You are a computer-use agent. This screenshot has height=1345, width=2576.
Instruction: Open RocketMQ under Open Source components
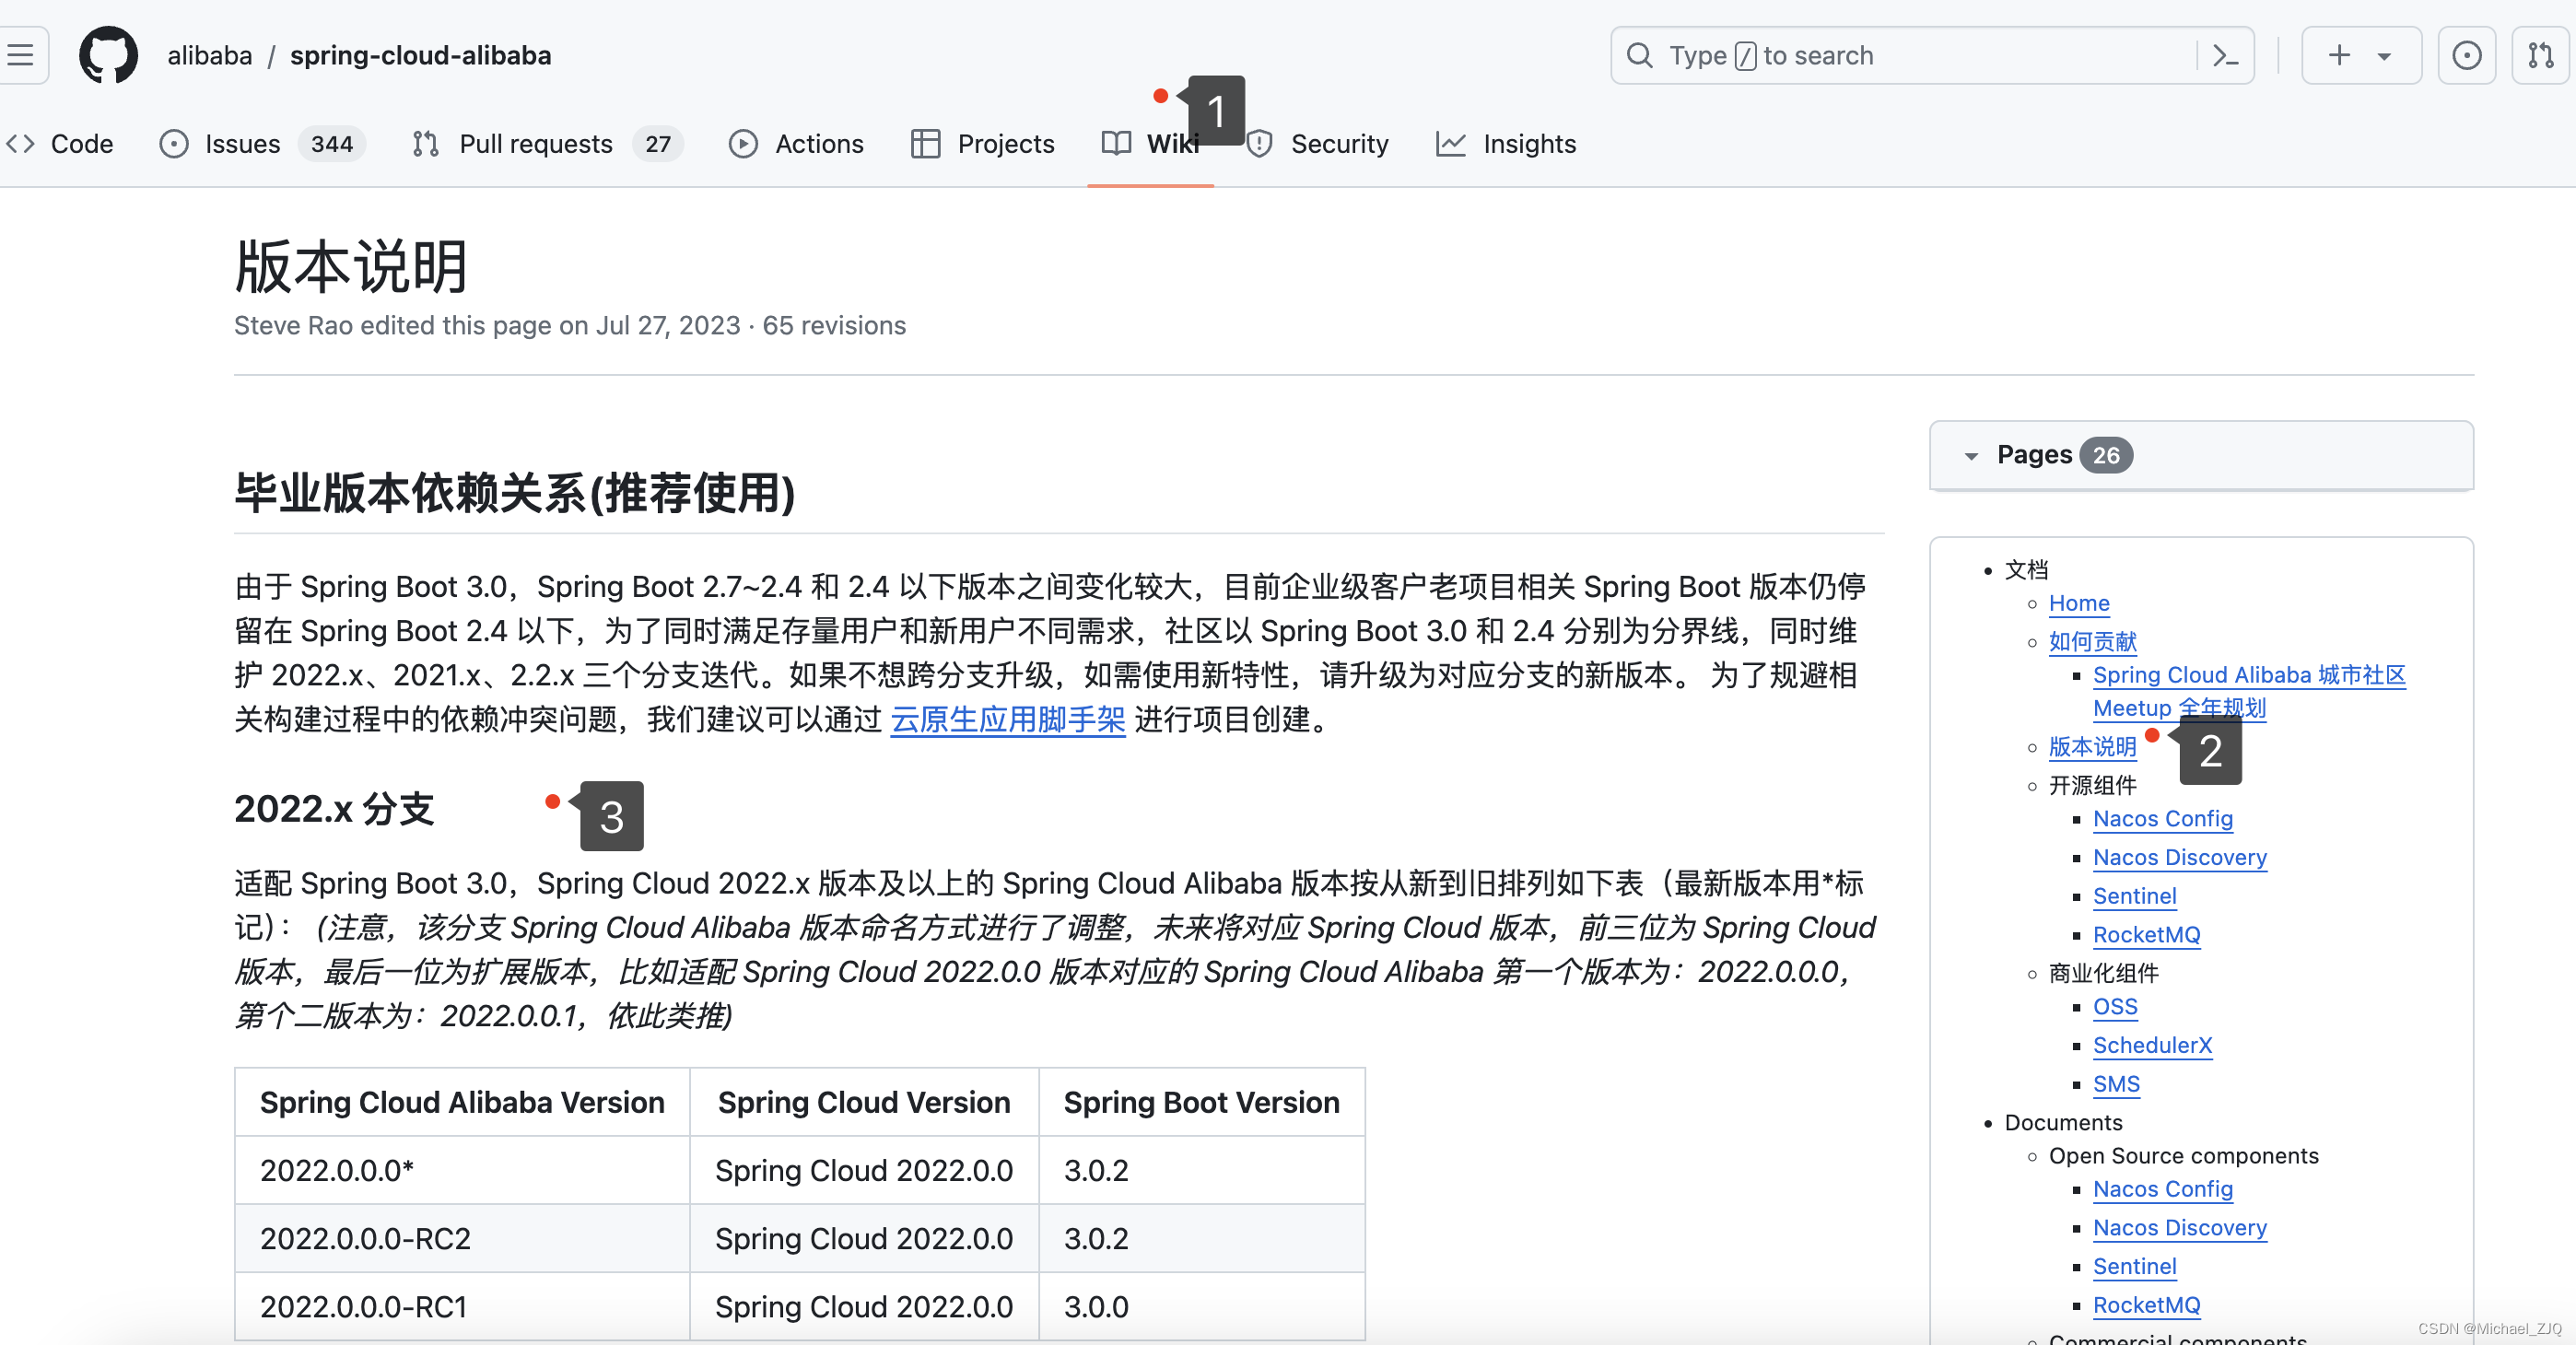(2147, 1306)
